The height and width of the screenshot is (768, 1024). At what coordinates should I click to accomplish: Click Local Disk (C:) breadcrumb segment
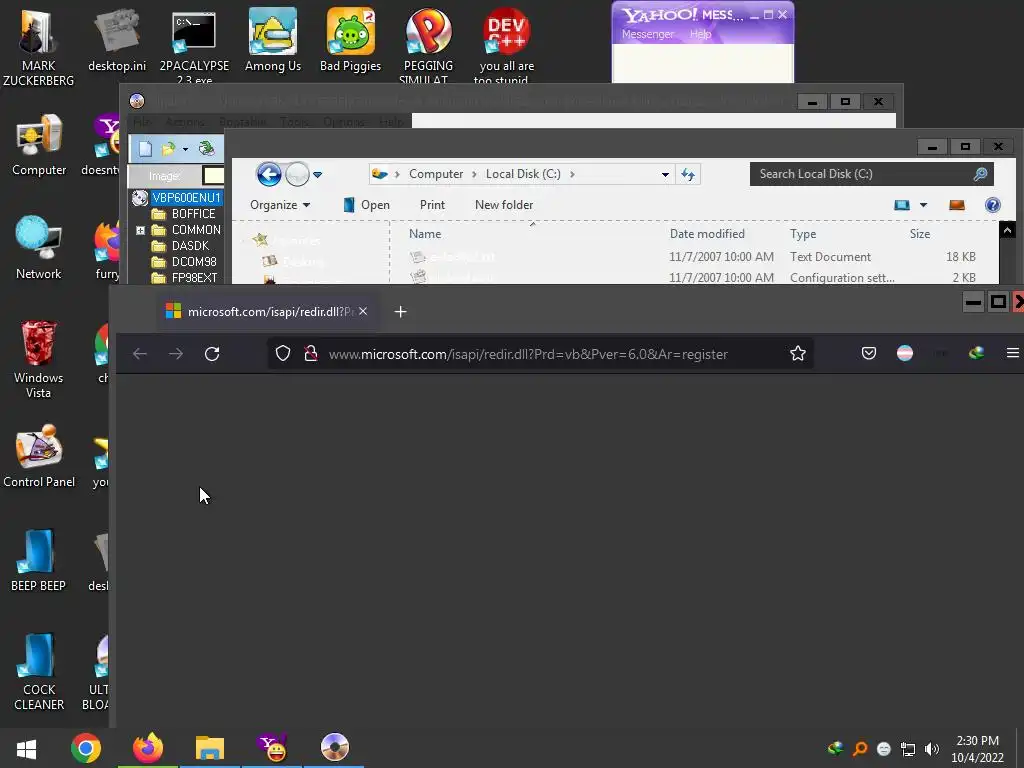(523, 174)
